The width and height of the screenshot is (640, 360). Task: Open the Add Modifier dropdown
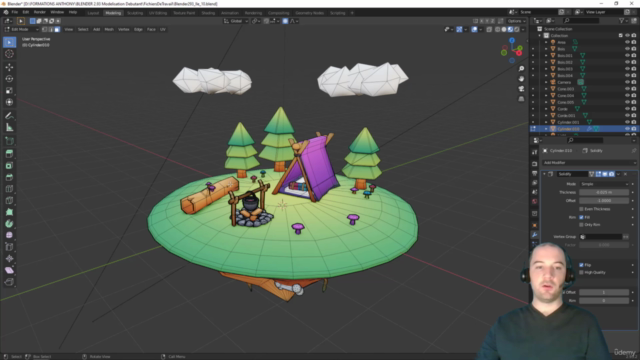589,163
